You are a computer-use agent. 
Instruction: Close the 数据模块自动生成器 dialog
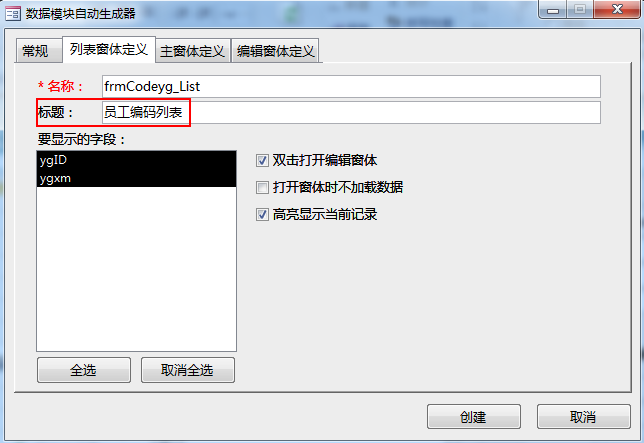coord(617,9)
